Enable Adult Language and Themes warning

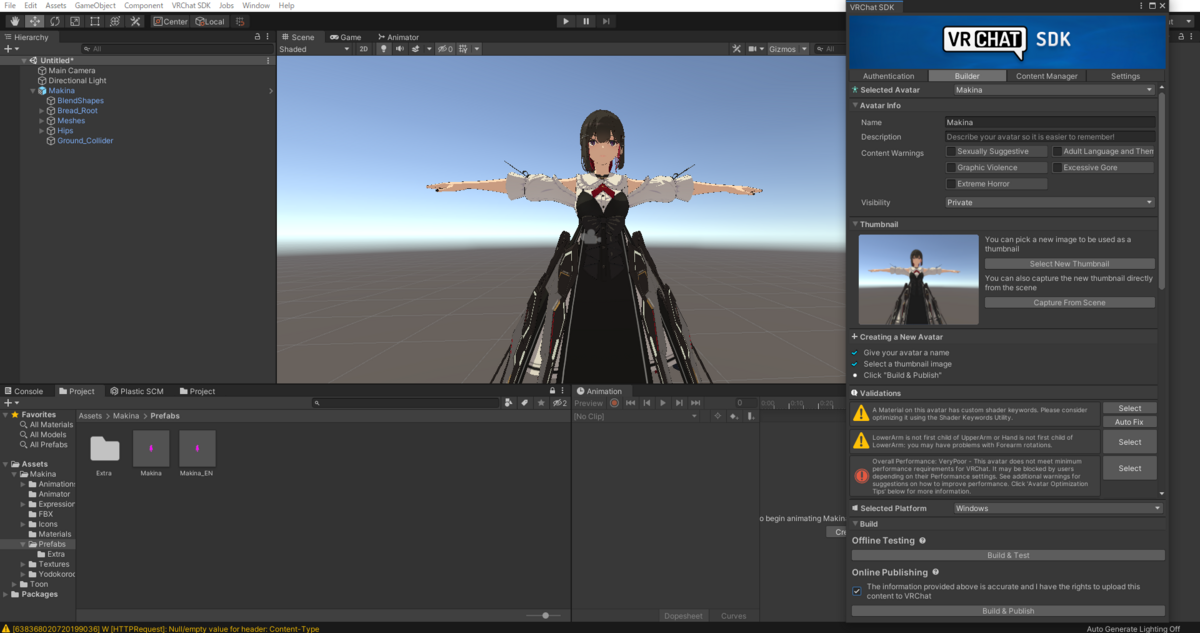tap(1057, 152)
